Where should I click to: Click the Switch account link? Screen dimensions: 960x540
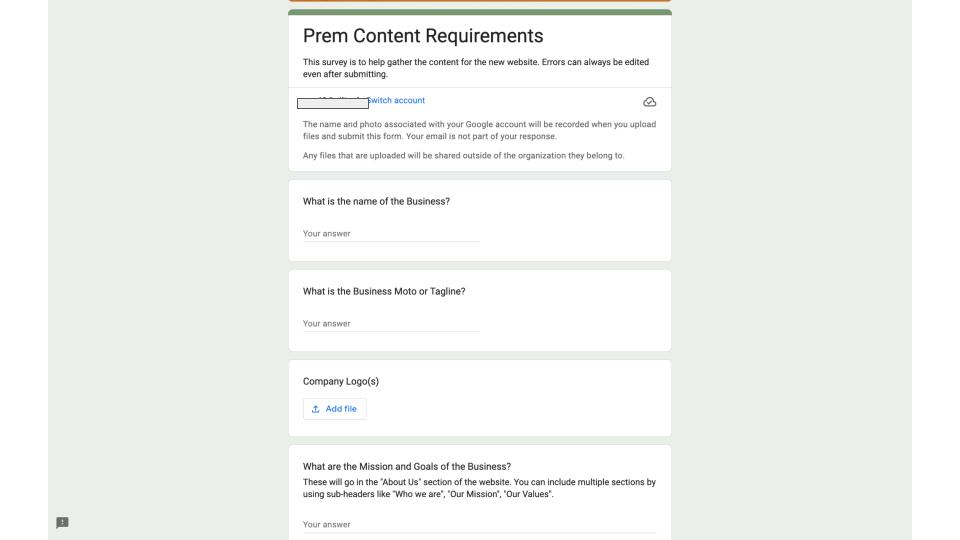pyautogui.click(x=396, y=100)
